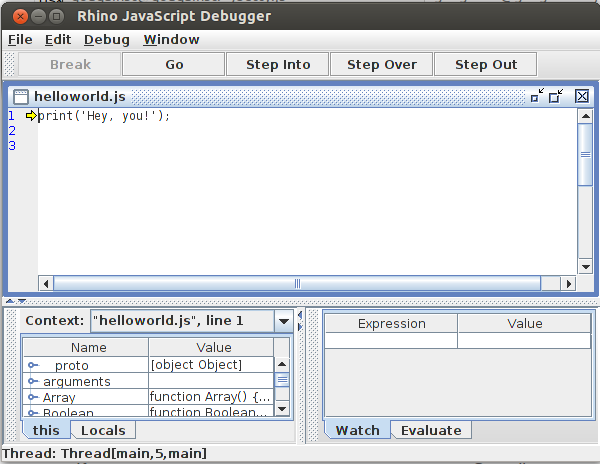Click the Break button
This screenshot has width=600, height=464.
(70, 65)
